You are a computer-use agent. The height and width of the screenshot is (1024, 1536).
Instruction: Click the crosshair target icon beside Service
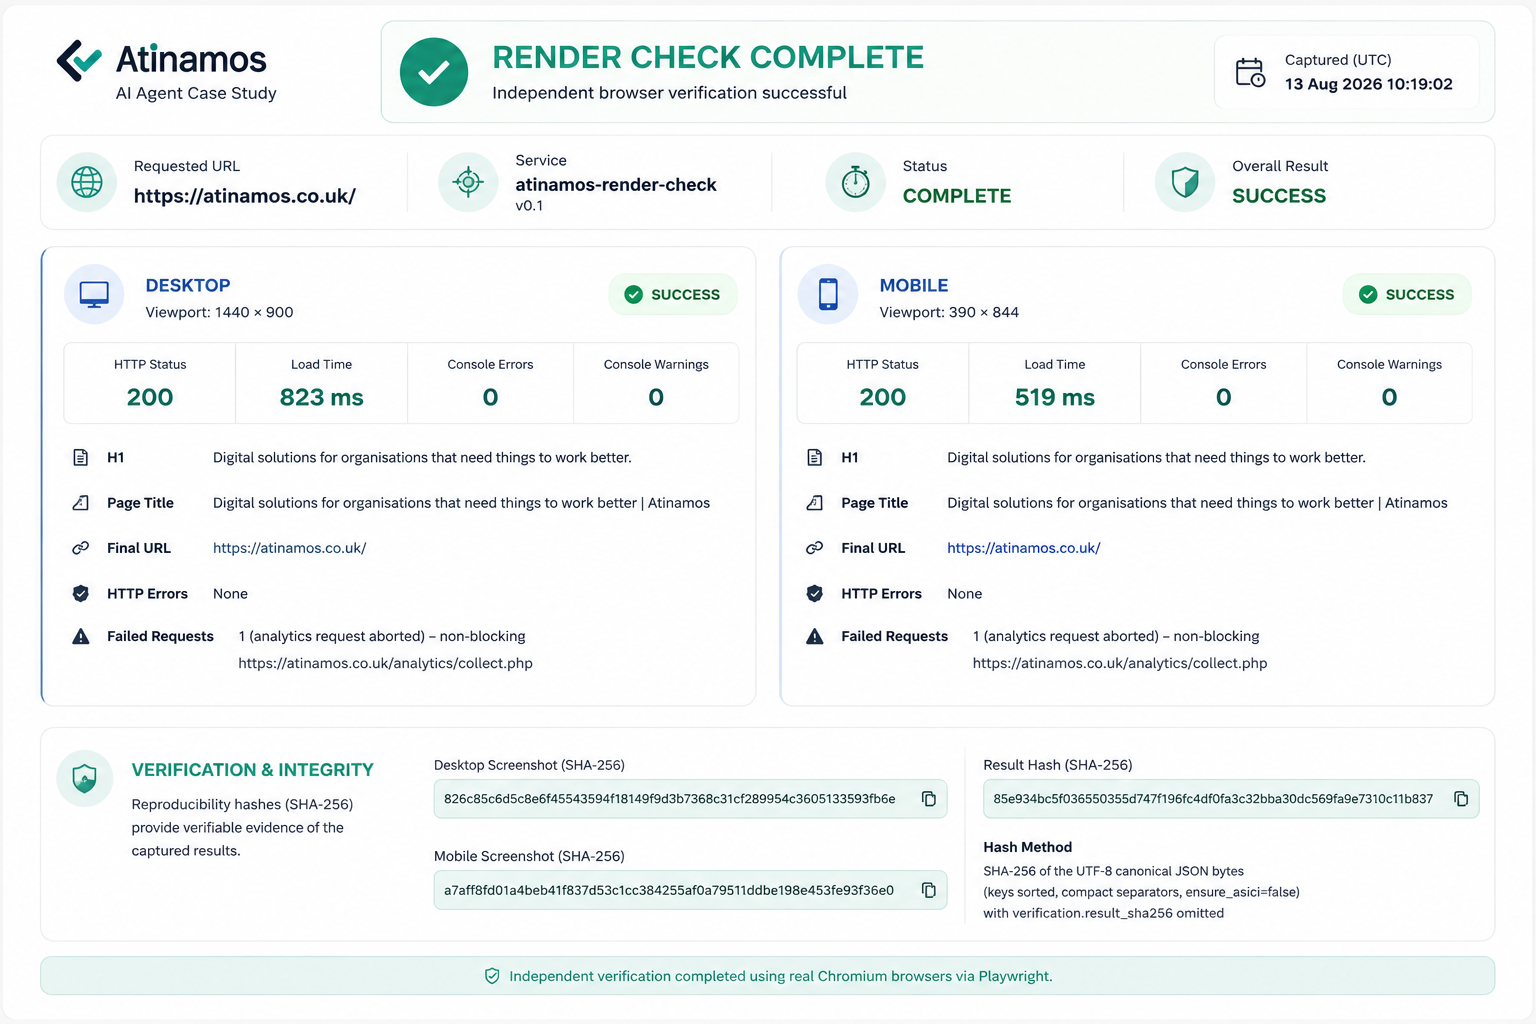coord(468,182)
